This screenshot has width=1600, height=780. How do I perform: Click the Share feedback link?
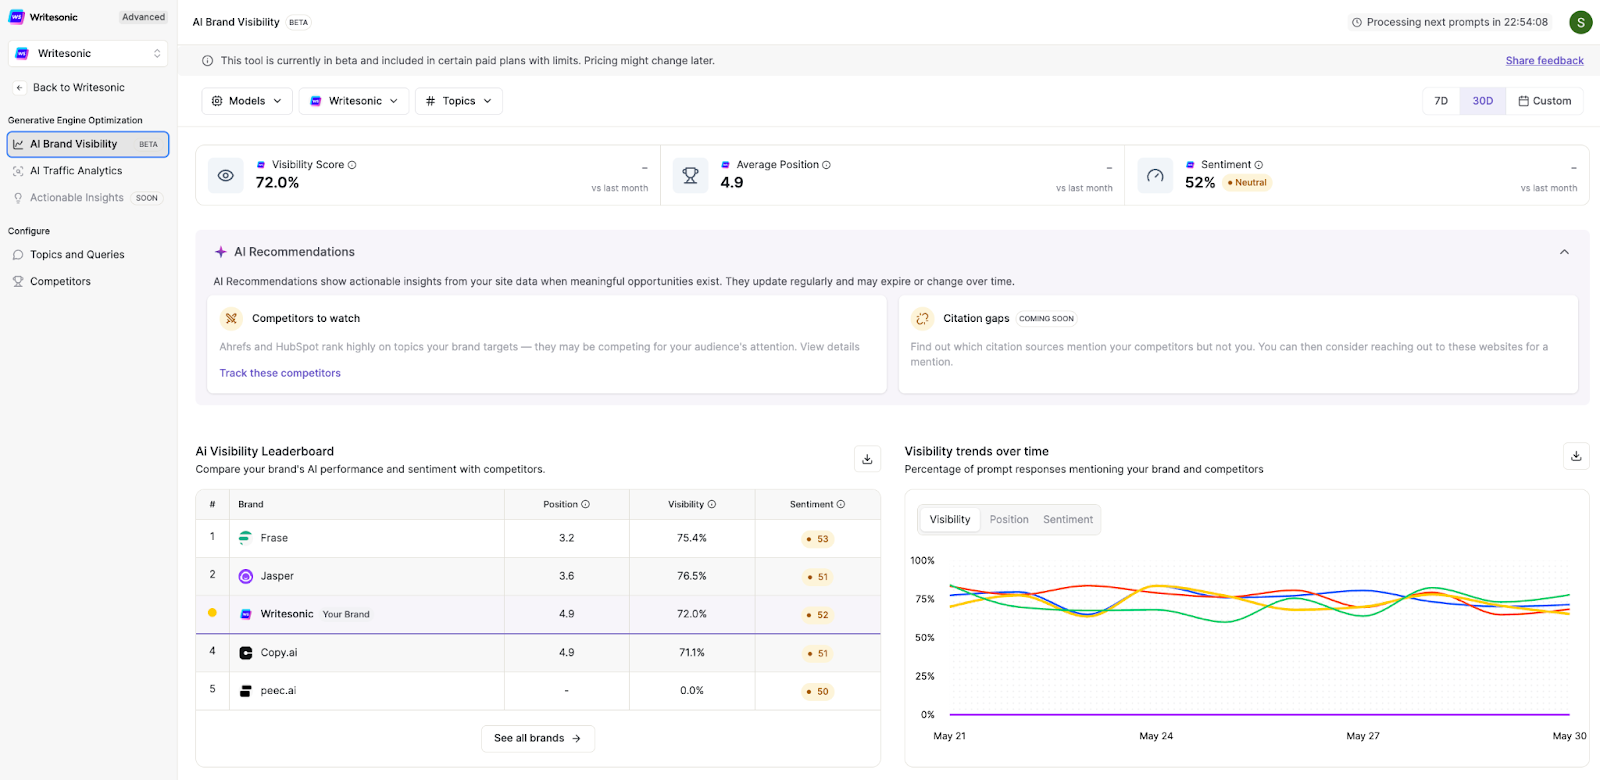(1544, 61)
